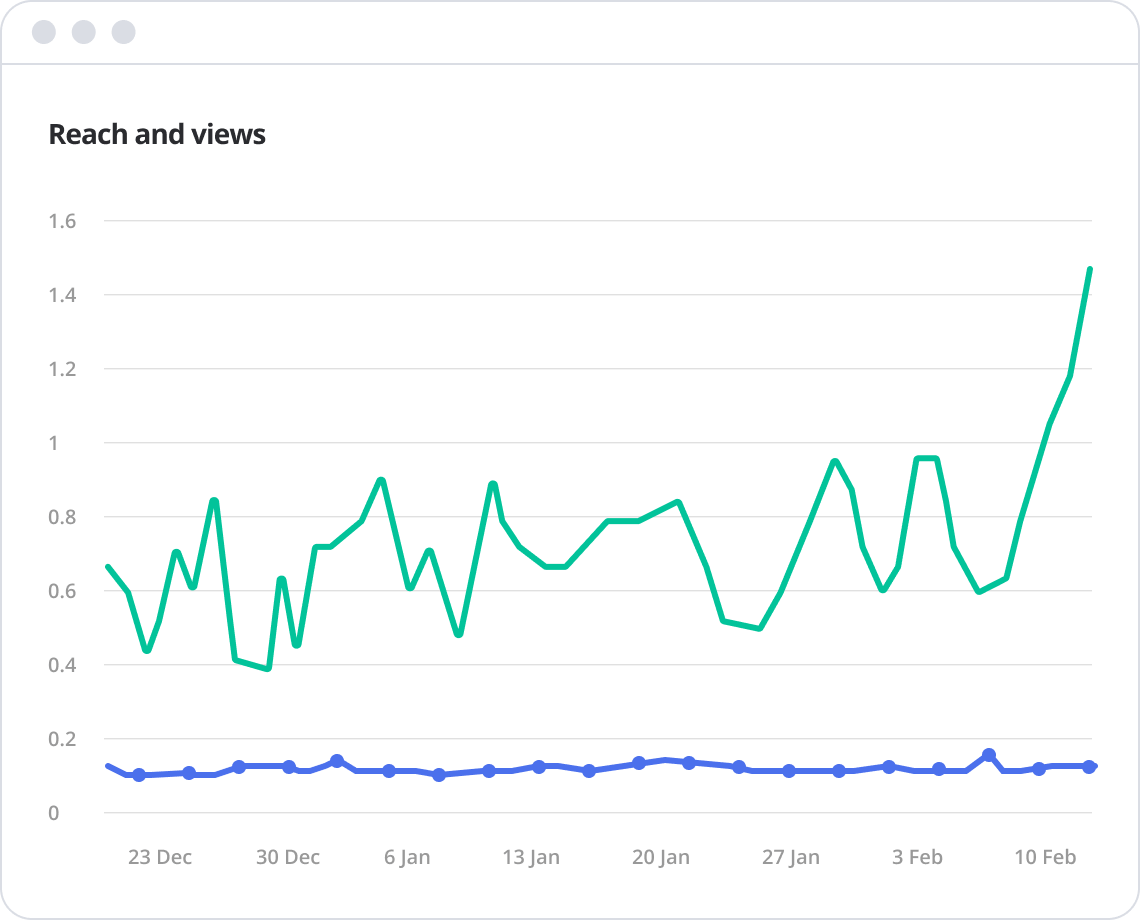Click the green line's lowest dip point
The image size is (1140, 920).
coord(268,668)
